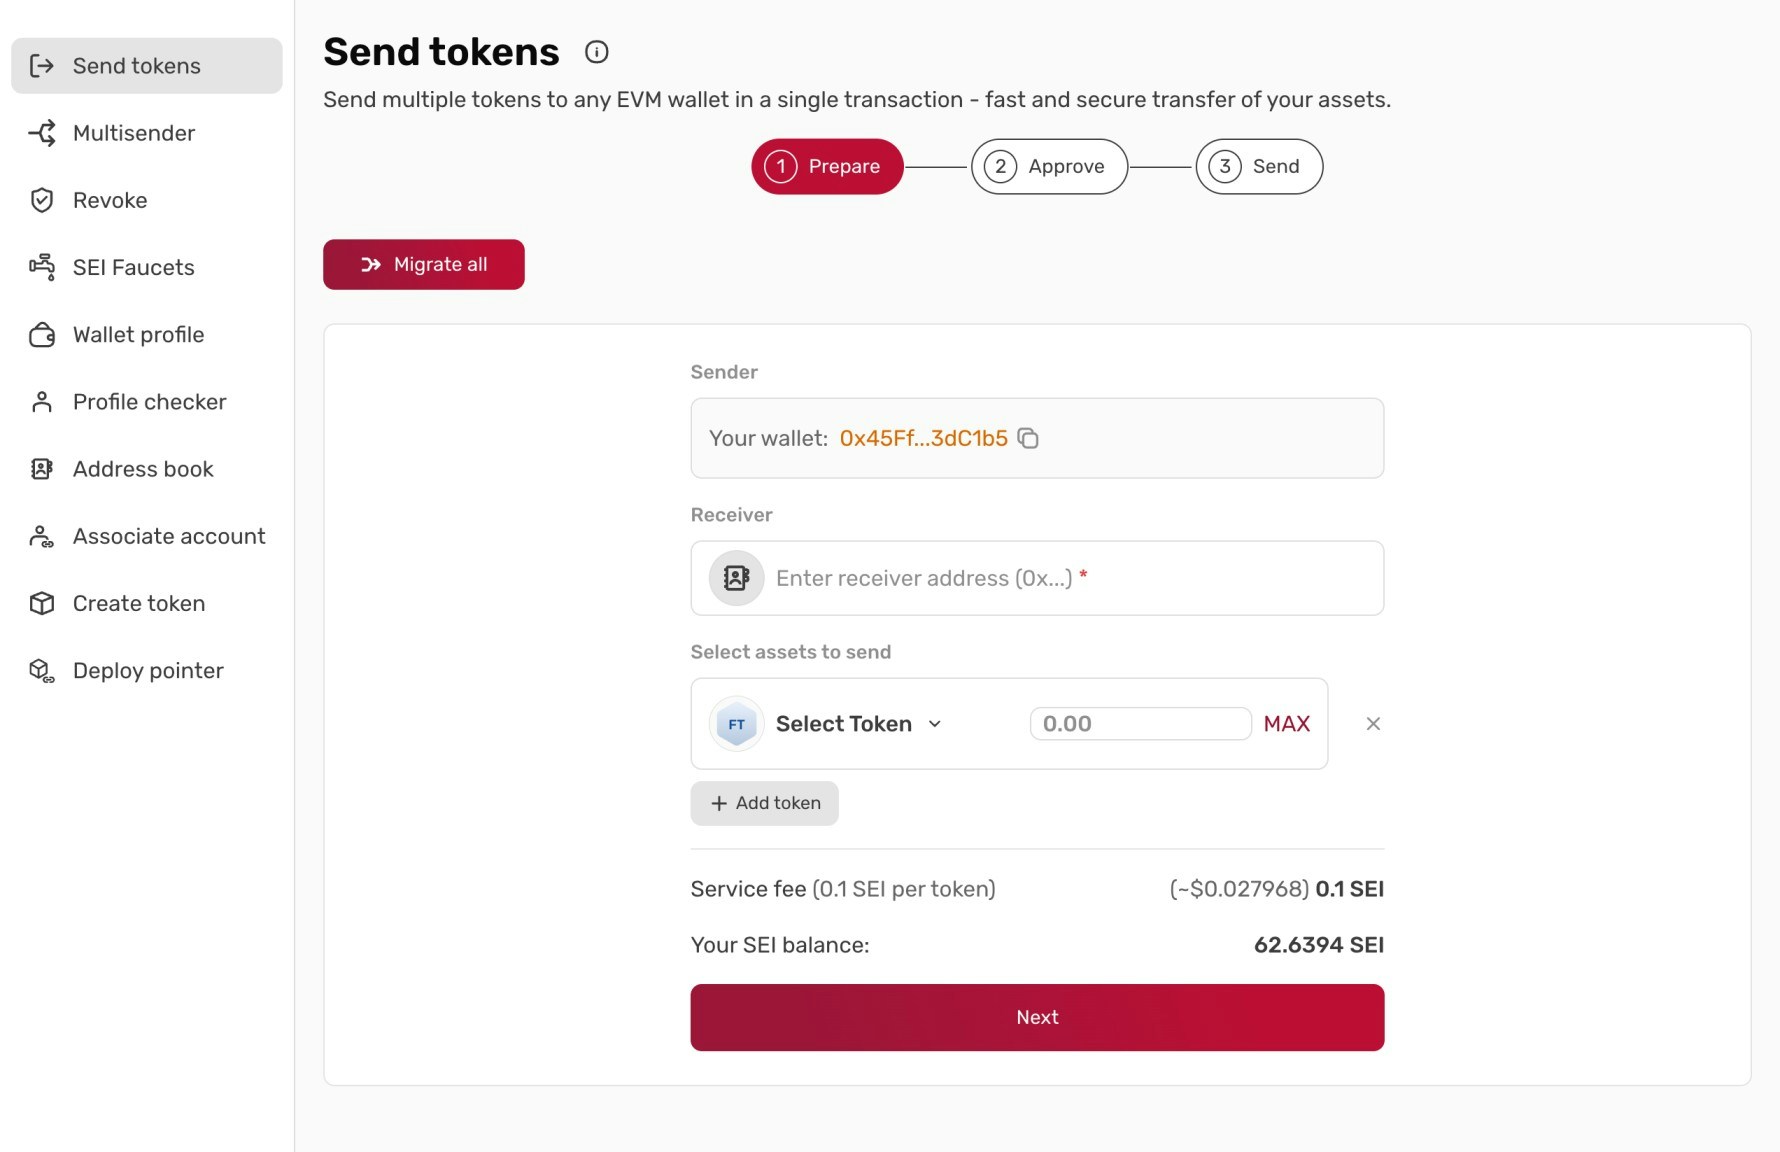Open Address book from the sidebar
Screen dimensions: 1780x1152
(x=142, y=468)
